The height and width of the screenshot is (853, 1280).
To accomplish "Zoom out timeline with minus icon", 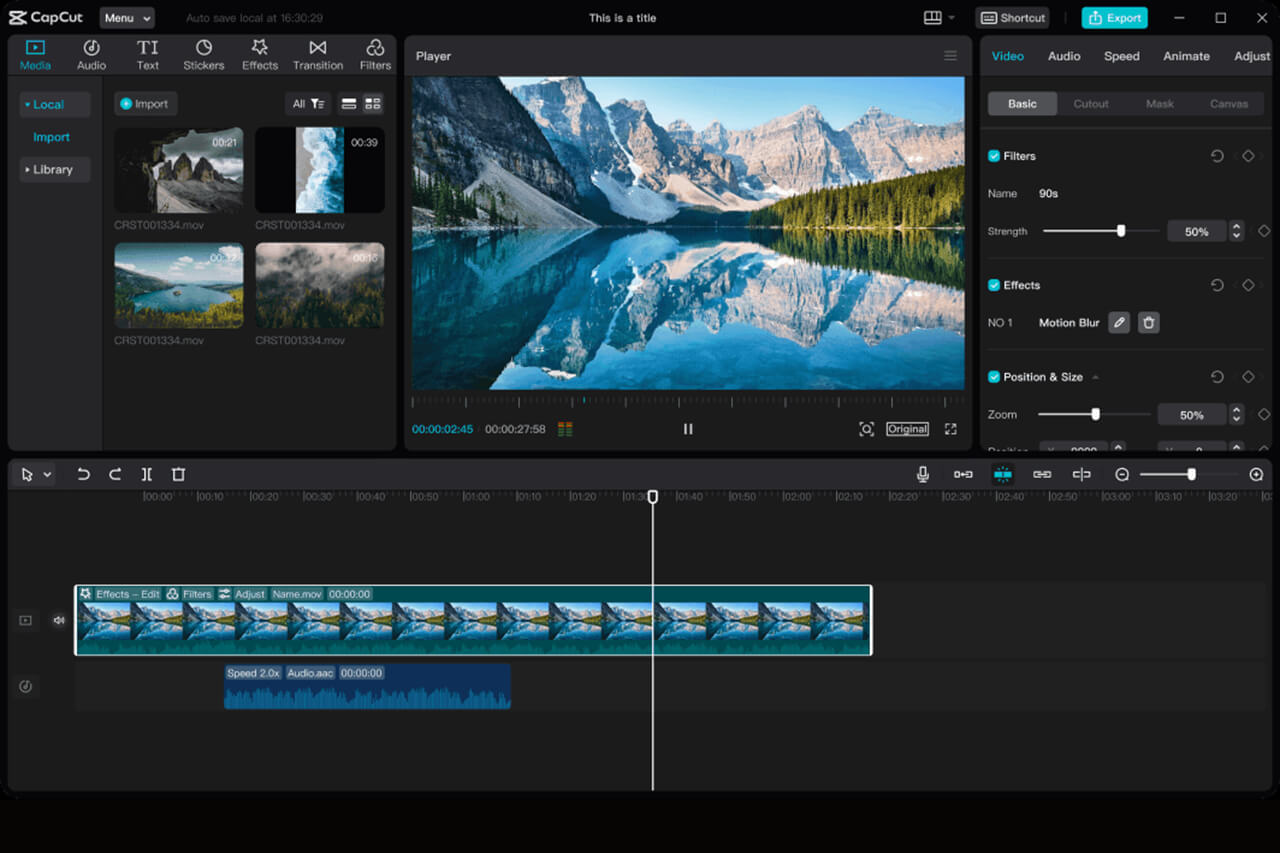I will pos(1122,474).
